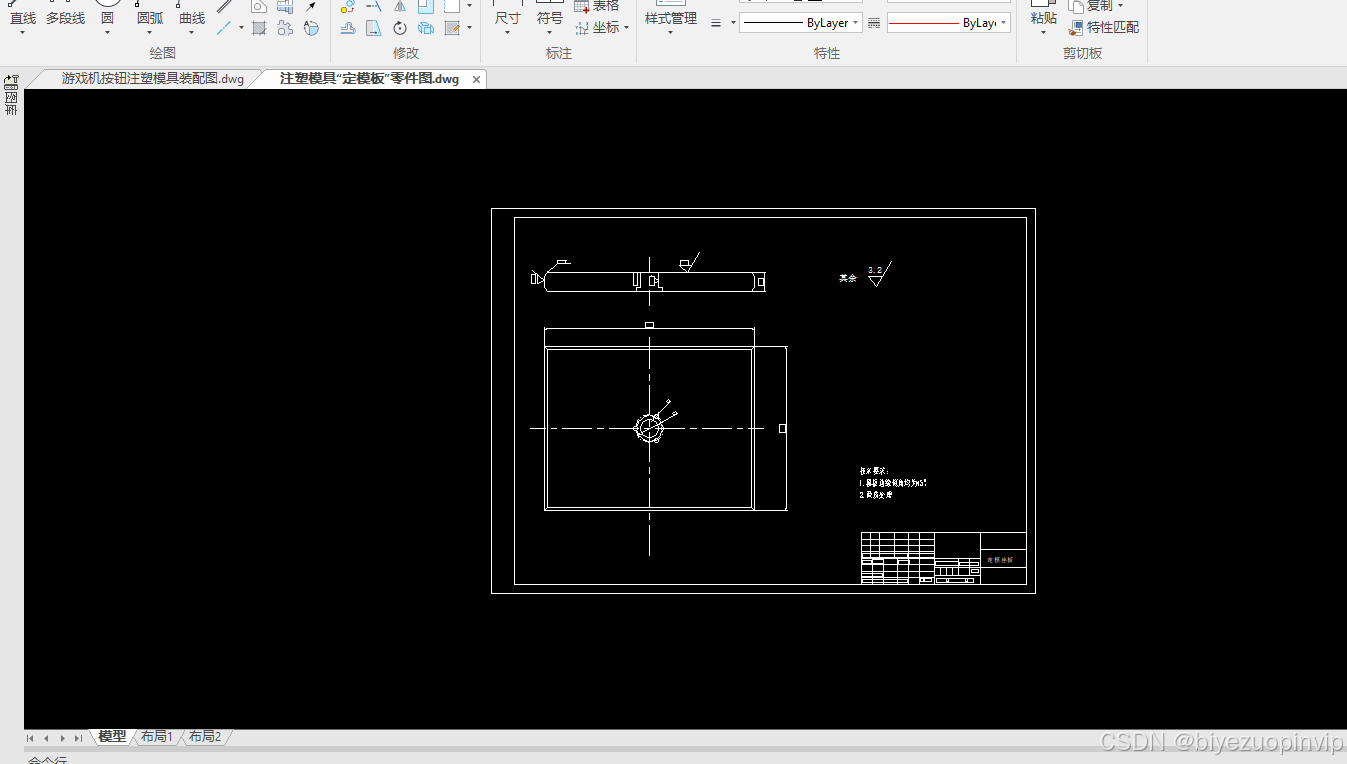The width and height of the screenshot is (1347, 764).
Task: Select the Curve (曲线) tool
Action: pyautogui.click(x=192, y=13)
